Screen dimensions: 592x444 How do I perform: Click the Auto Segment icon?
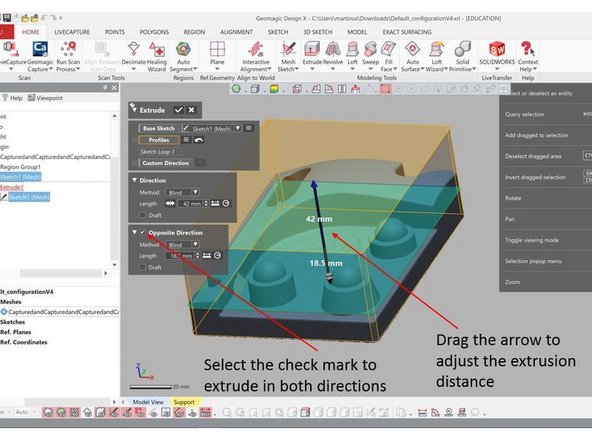pos(183,56)
